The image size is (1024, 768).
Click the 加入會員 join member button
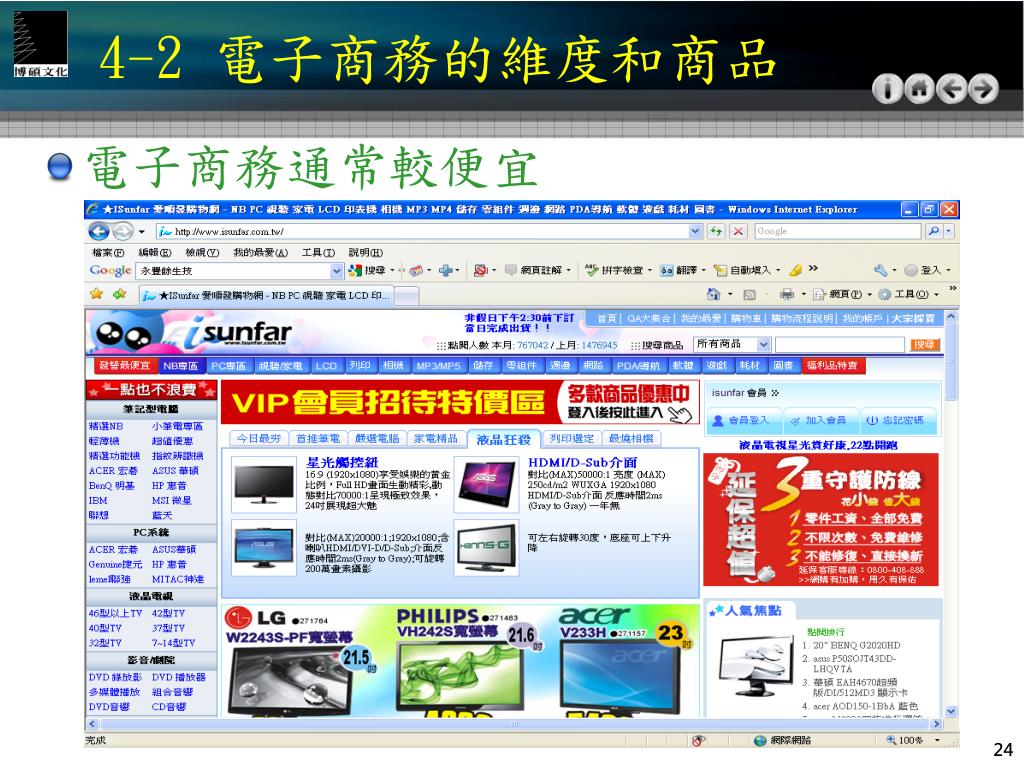point(820,420)
